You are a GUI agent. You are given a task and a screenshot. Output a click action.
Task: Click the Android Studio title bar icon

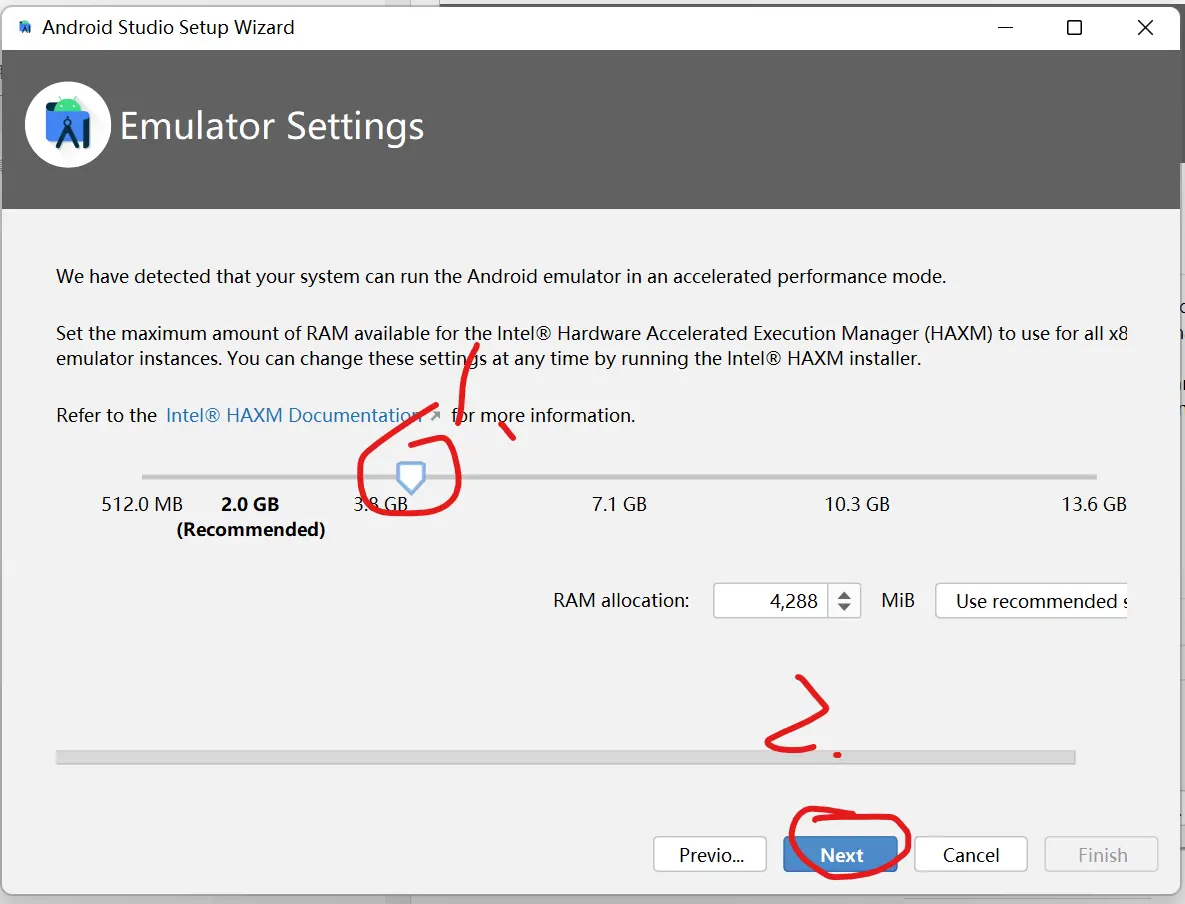[25, 27]
